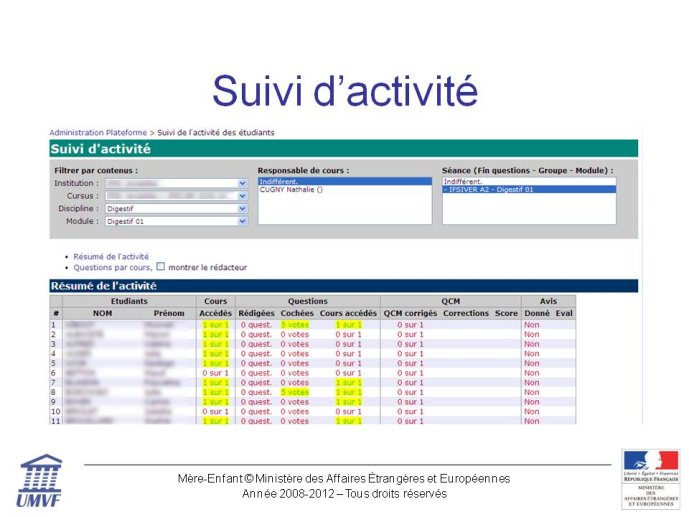Viewport: 689px width, 517px height.
Task: Open the Questions par cours link
Action: click(x=112, y=268)
